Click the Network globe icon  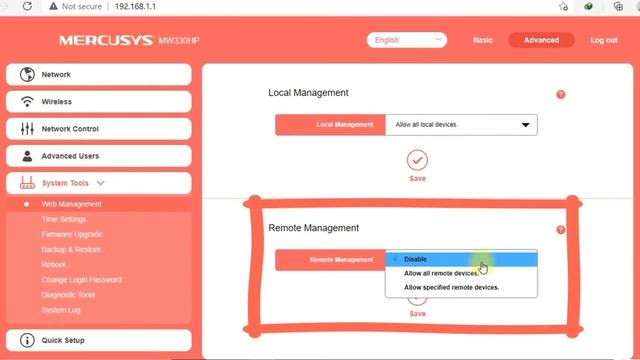pos(27,75)
